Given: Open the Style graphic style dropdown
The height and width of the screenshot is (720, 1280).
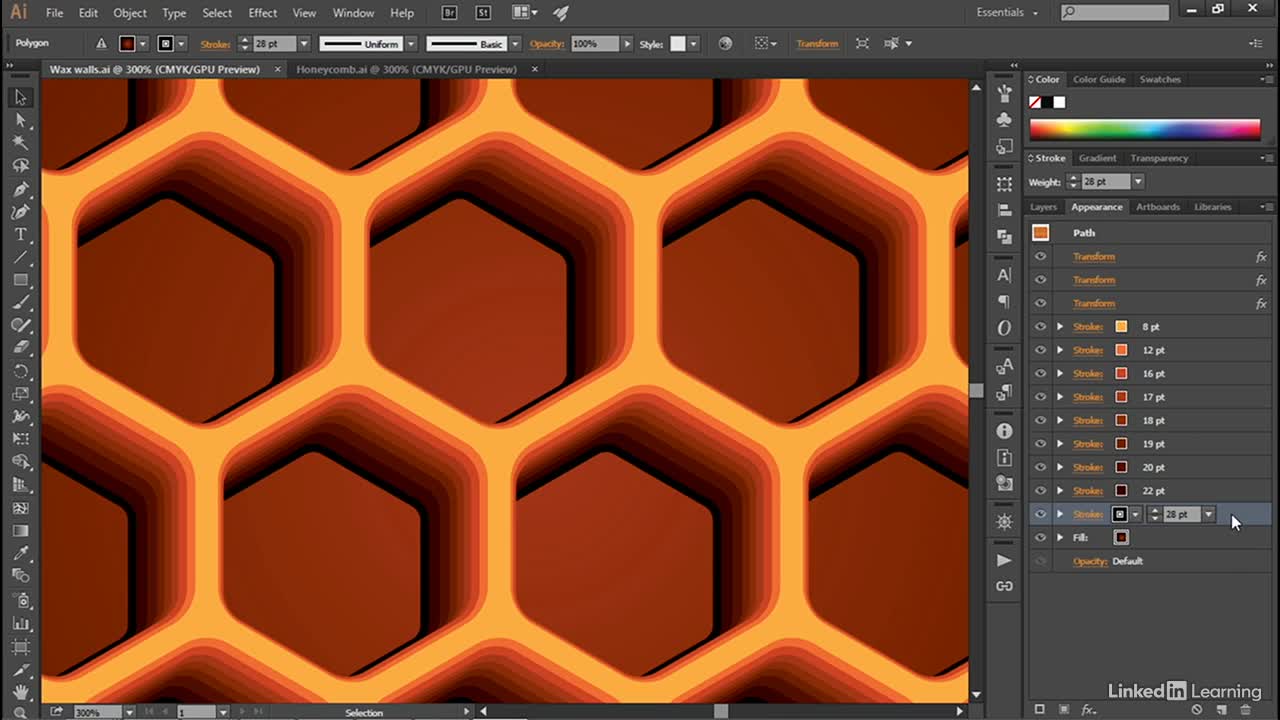Looking at the screenshot, I should point(693,44).
